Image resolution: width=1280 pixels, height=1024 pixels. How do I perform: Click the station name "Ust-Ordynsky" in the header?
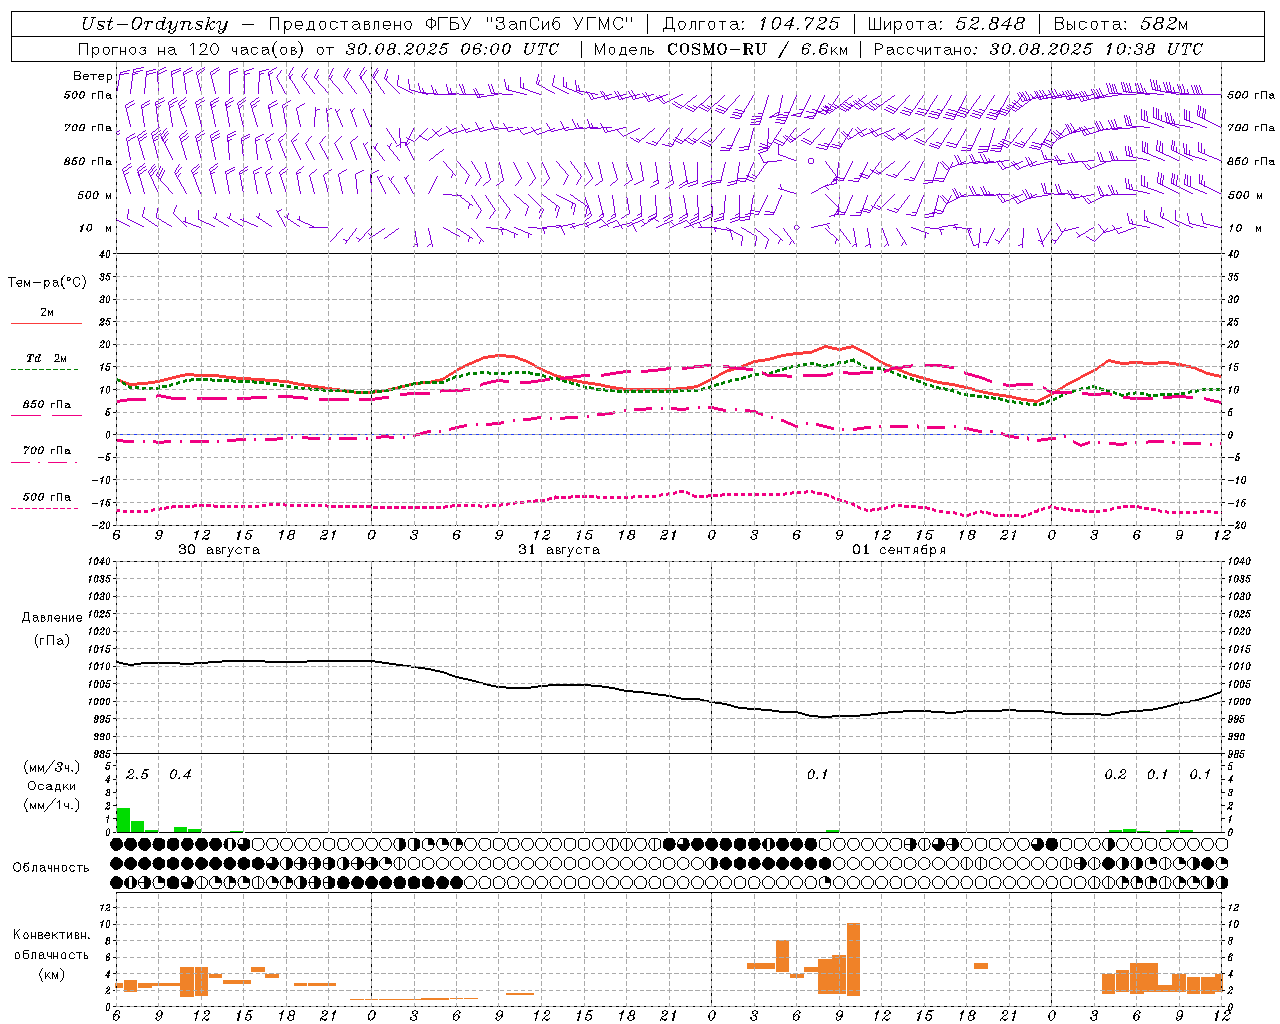pos(154,24)
